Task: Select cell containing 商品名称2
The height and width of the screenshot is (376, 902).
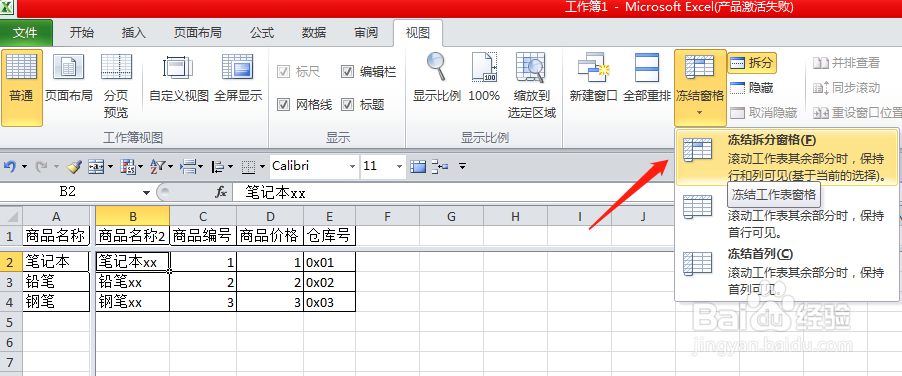Action: click(x=132, y=235)
